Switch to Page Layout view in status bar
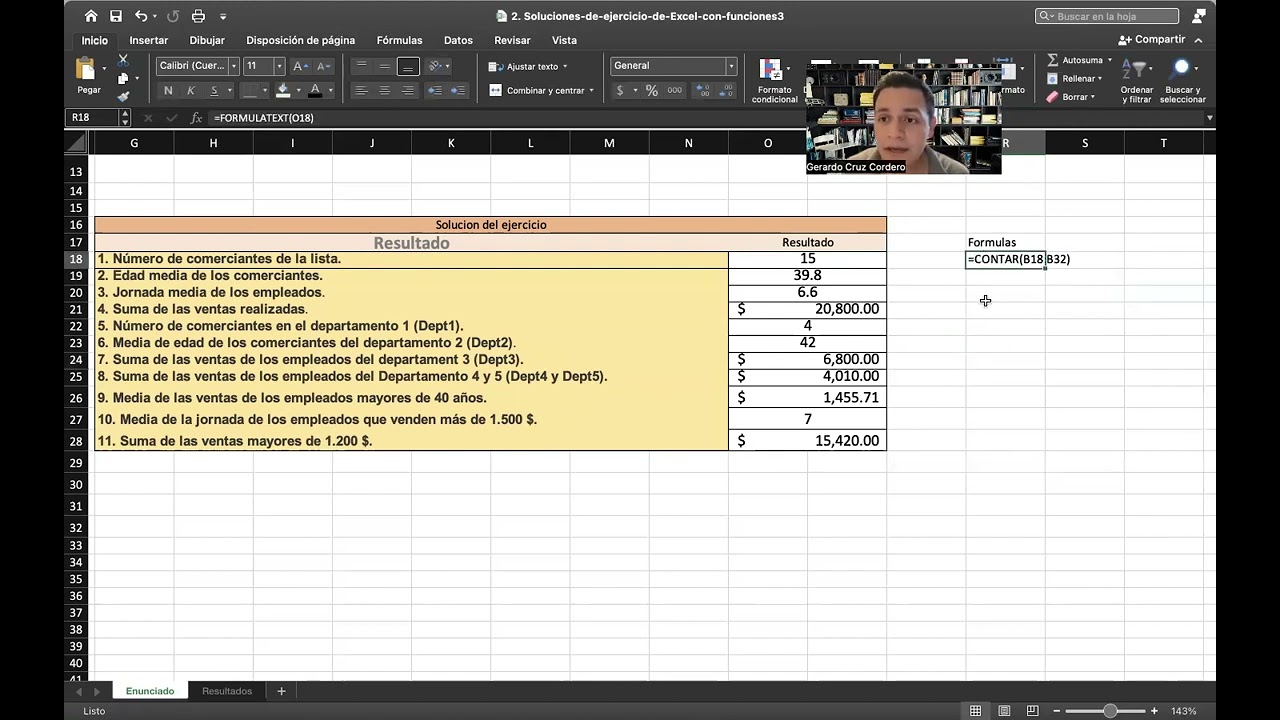 pyautogui.click(x=1004, y=711)
